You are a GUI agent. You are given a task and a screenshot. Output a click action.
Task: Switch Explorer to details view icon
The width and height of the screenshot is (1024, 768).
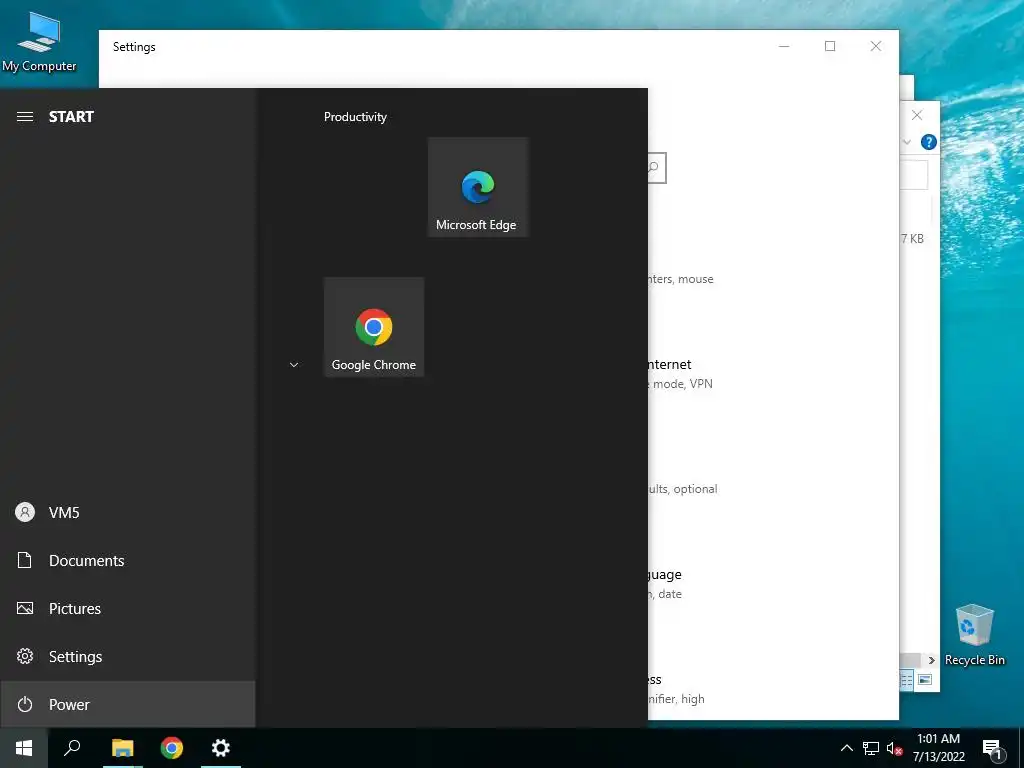coord(906,680)
